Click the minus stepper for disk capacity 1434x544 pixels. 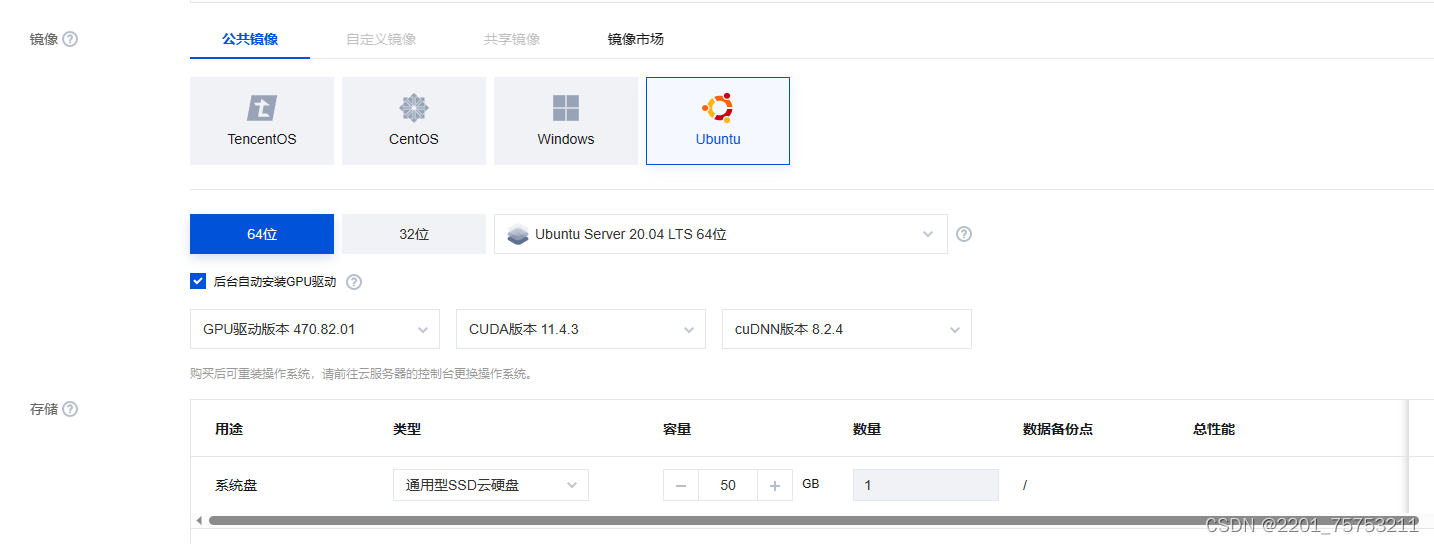click(x=681, y=485)
